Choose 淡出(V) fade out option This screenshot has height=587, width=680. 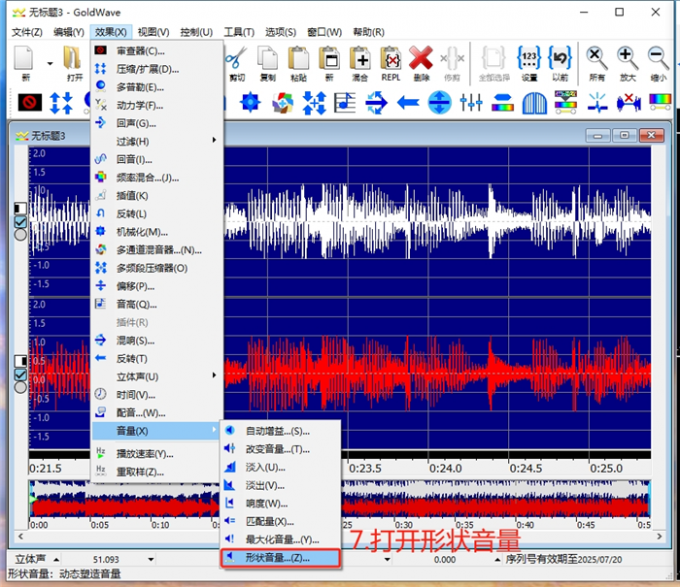click(280, 486)
